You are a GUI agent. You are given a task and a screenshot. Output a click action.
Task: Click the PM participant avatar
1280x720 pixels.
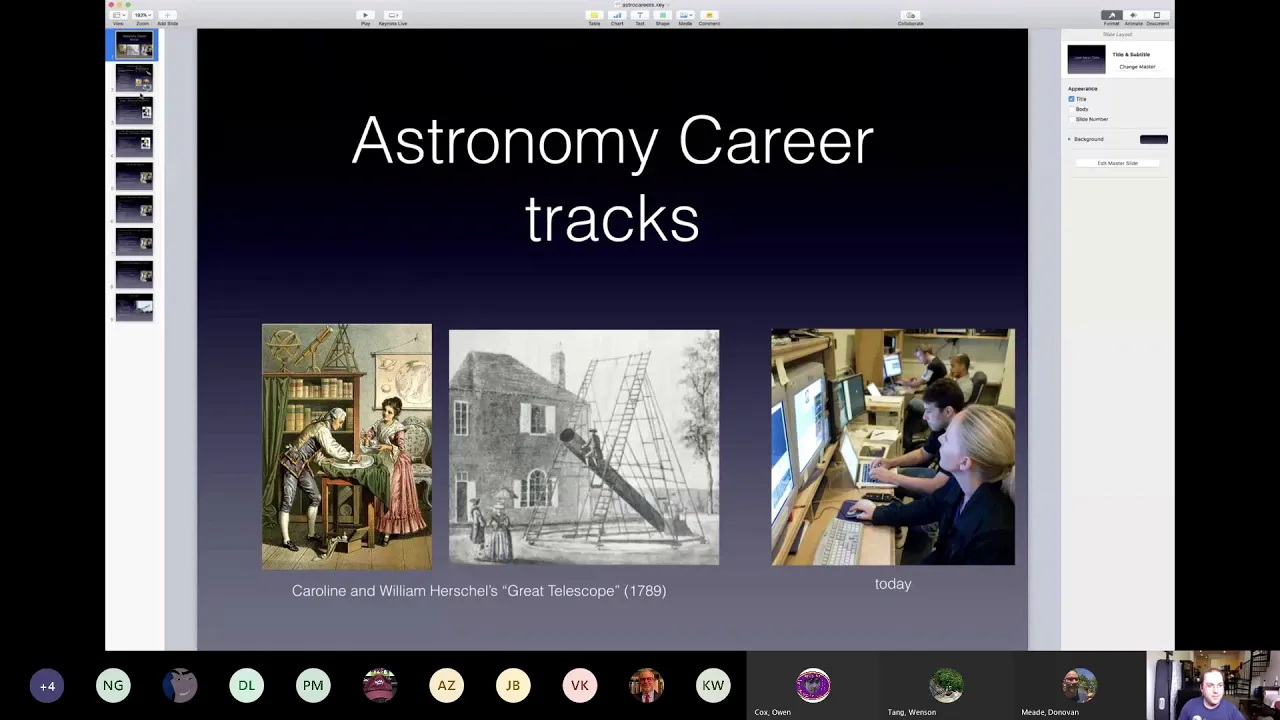pyautogui.click(x=313, y=686)
